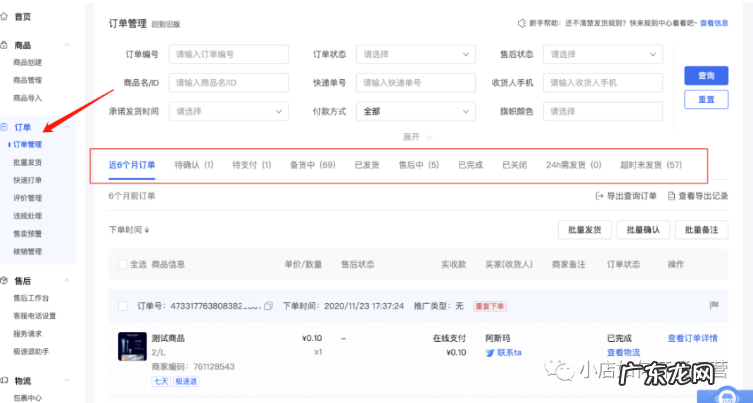Open 批量发货 in the sidebar menu

point(27,162)
